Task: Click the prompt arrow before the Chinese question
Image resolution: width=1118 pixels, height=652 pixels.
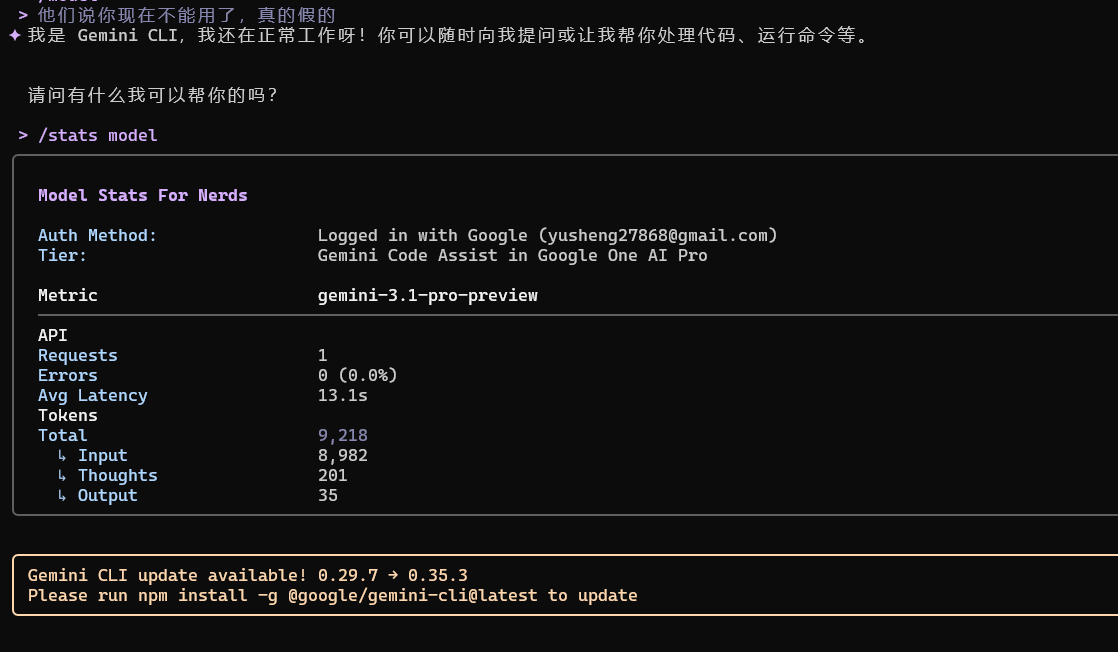Action: tap(24, 15)
